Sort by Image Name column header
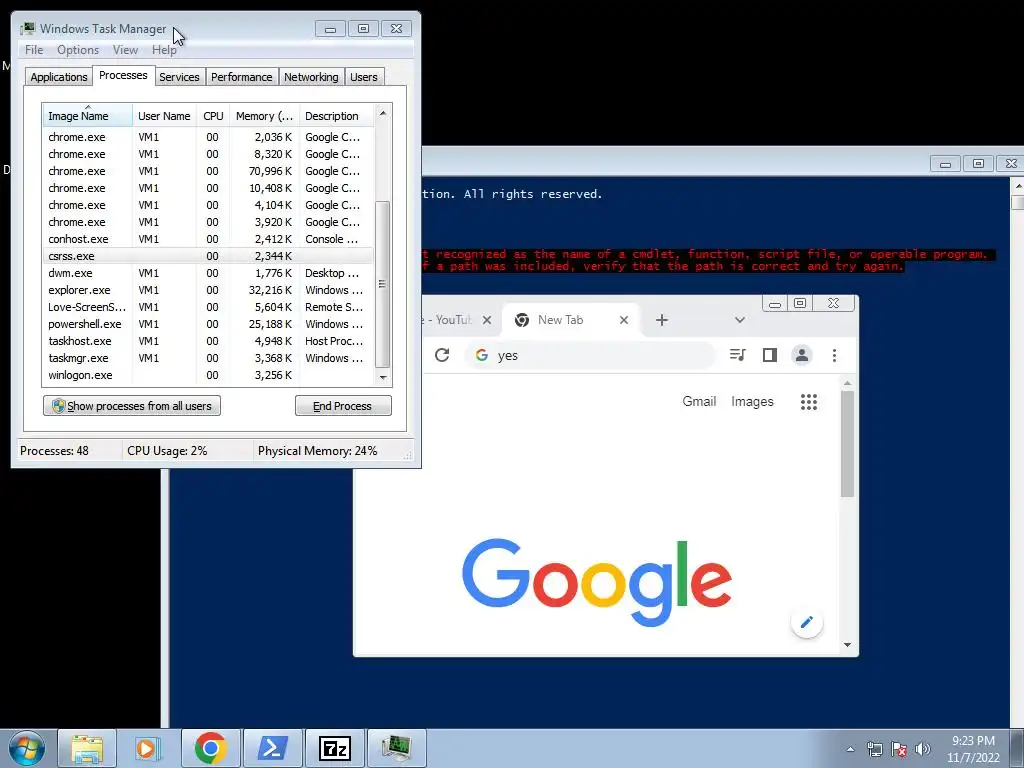1024x768 pixels. [88, 116]
